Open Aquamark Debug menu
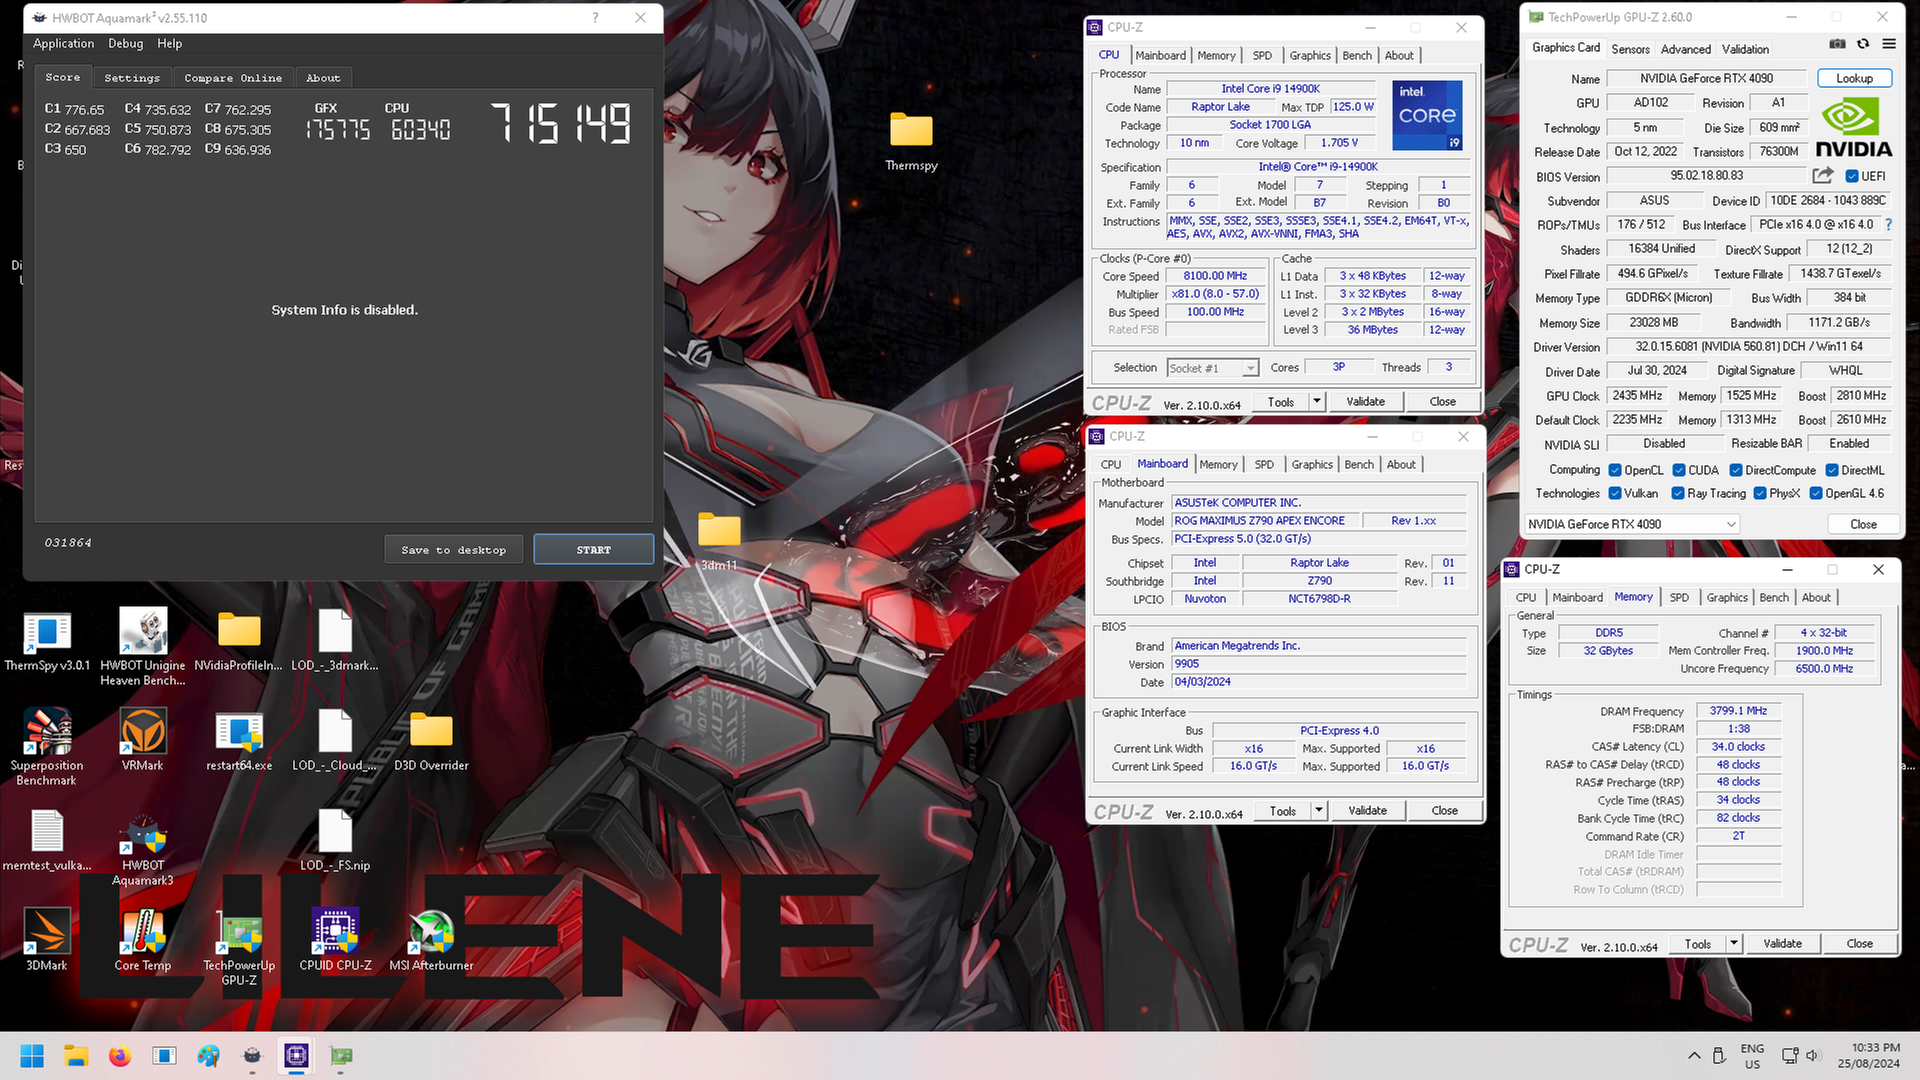The width and height of the screenshot is (1920, 1080). coord(126,43)
